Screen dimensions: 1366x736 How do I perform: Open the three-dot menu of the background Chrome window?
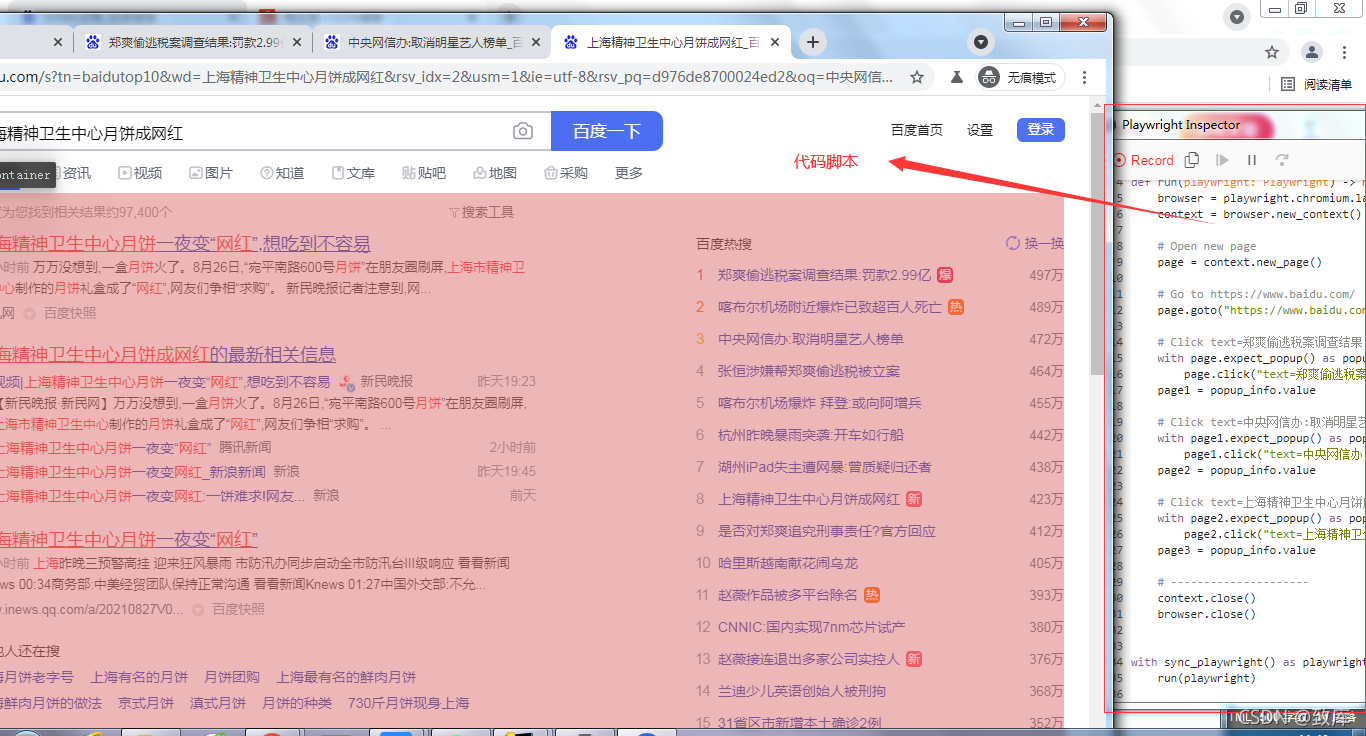(1346, 52)
